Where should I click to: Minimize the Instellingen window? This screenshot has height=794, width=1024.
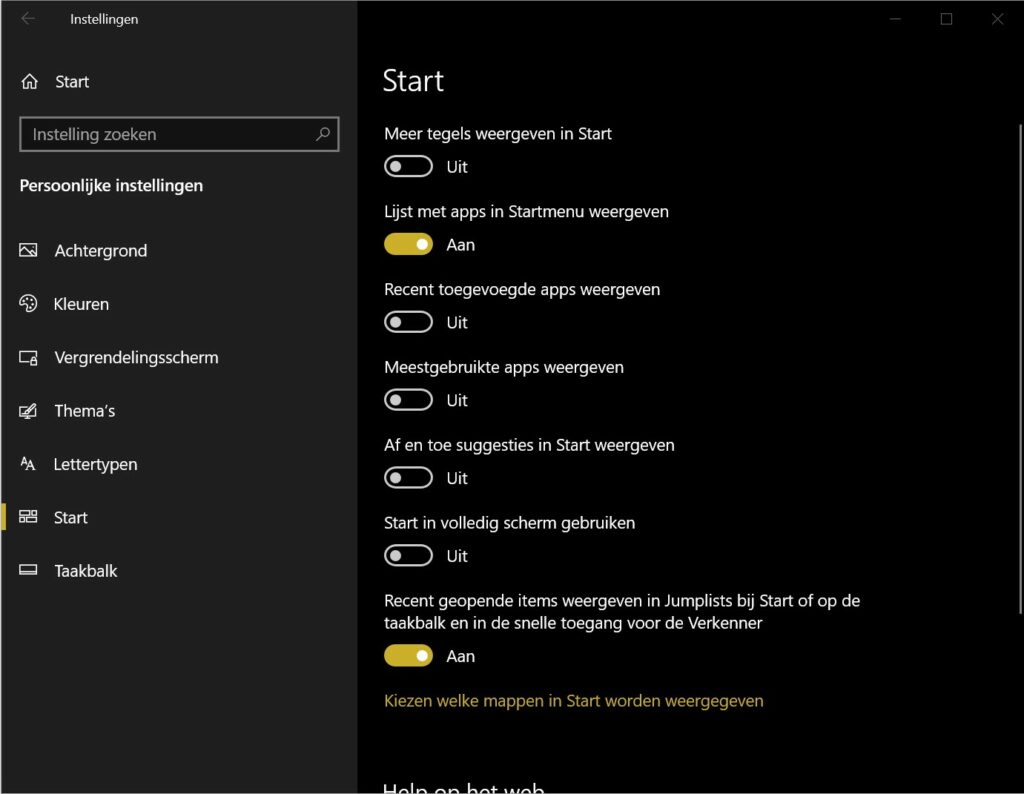[x=895, y=19]
